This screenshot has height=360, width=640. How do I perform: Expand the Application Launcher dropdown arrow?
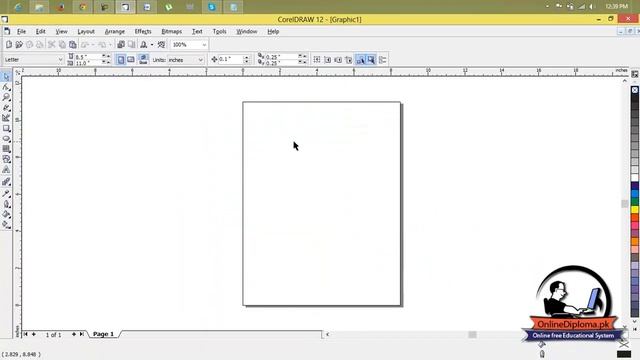point(152,44)
